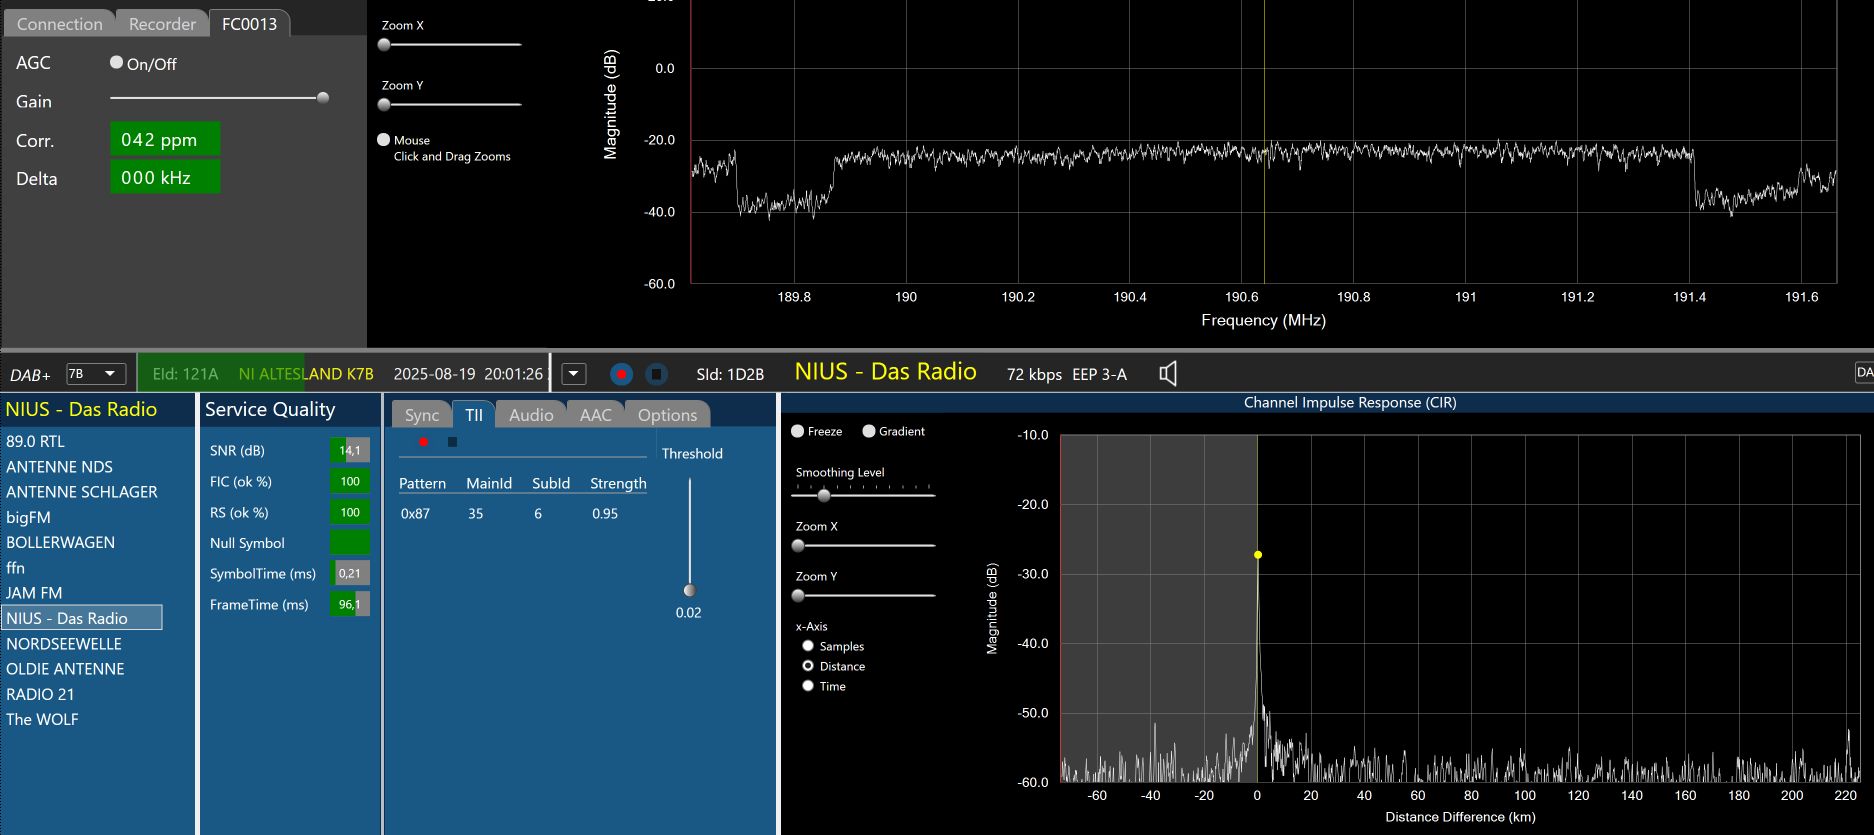The height and width of the screenshot is (835, 1874).
Task: Open the Connection tab
Action: click(x=59, y=24)
